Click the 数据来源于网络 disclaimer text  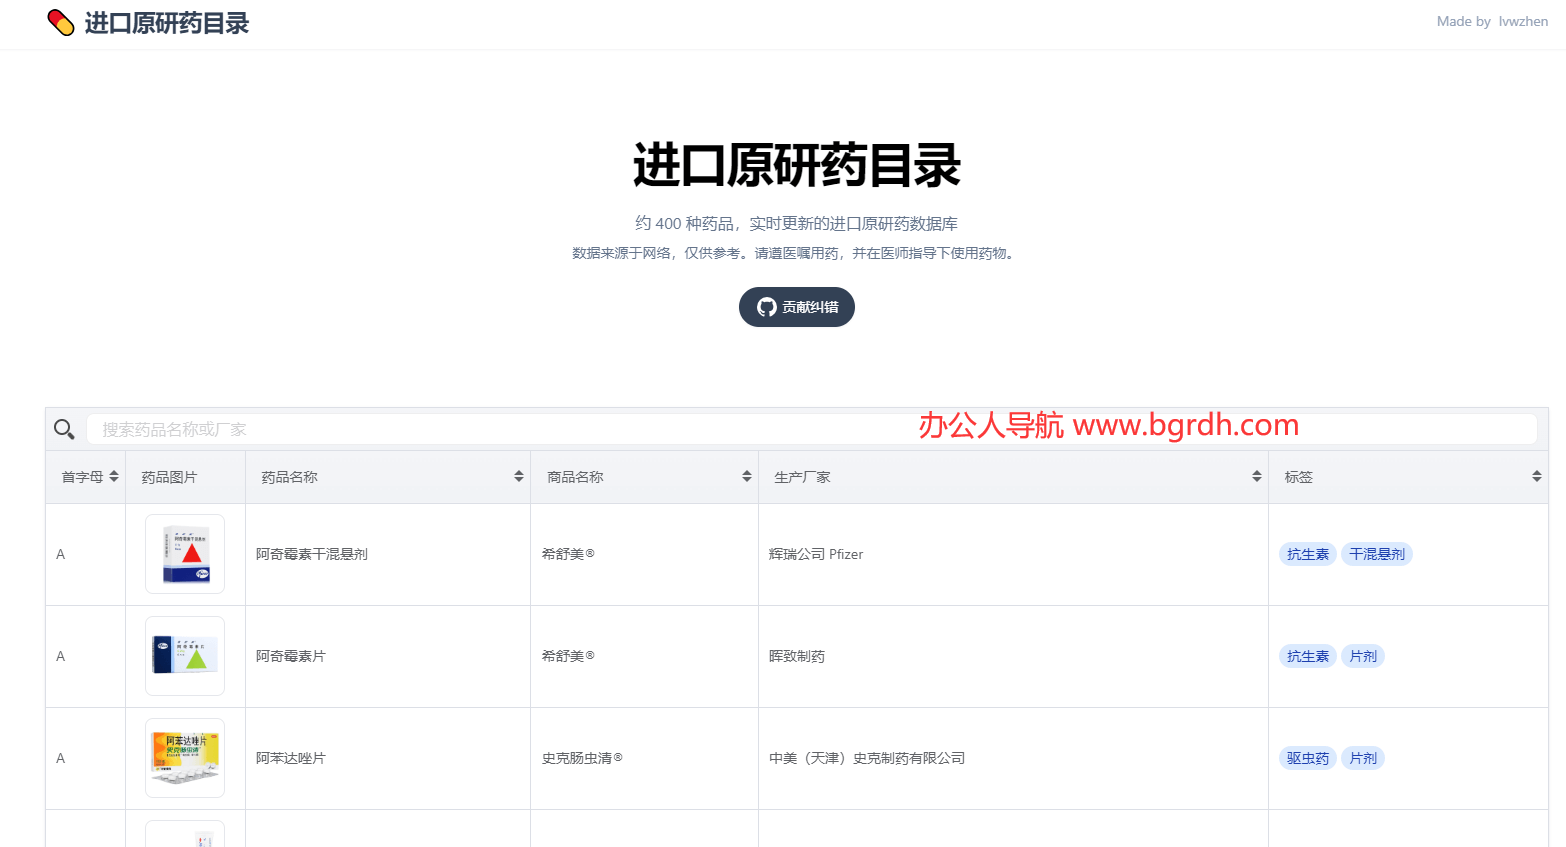pyautogui.click(x=797, y=253)
